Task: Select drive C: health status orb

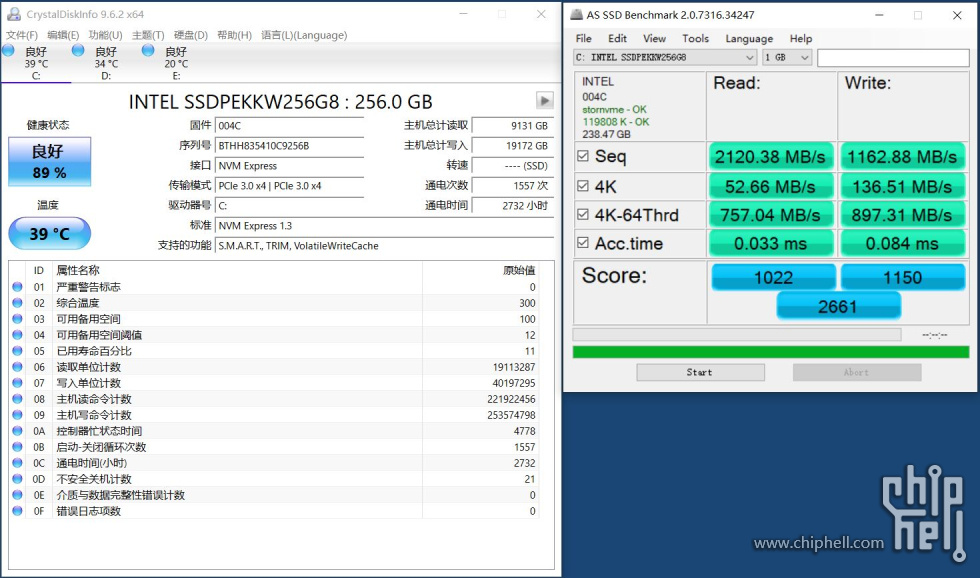Action: [x=9, y=51]
